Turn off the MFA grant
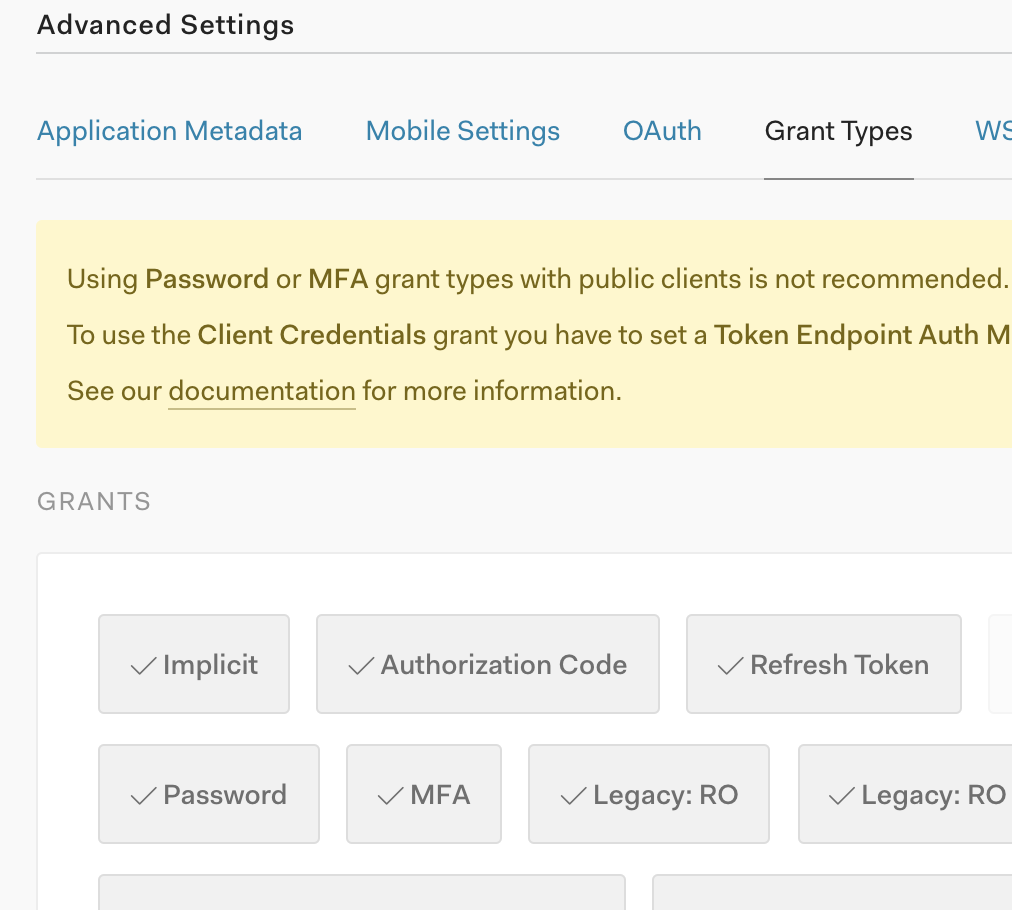The image size is (1012, 910). pos(424,794)
